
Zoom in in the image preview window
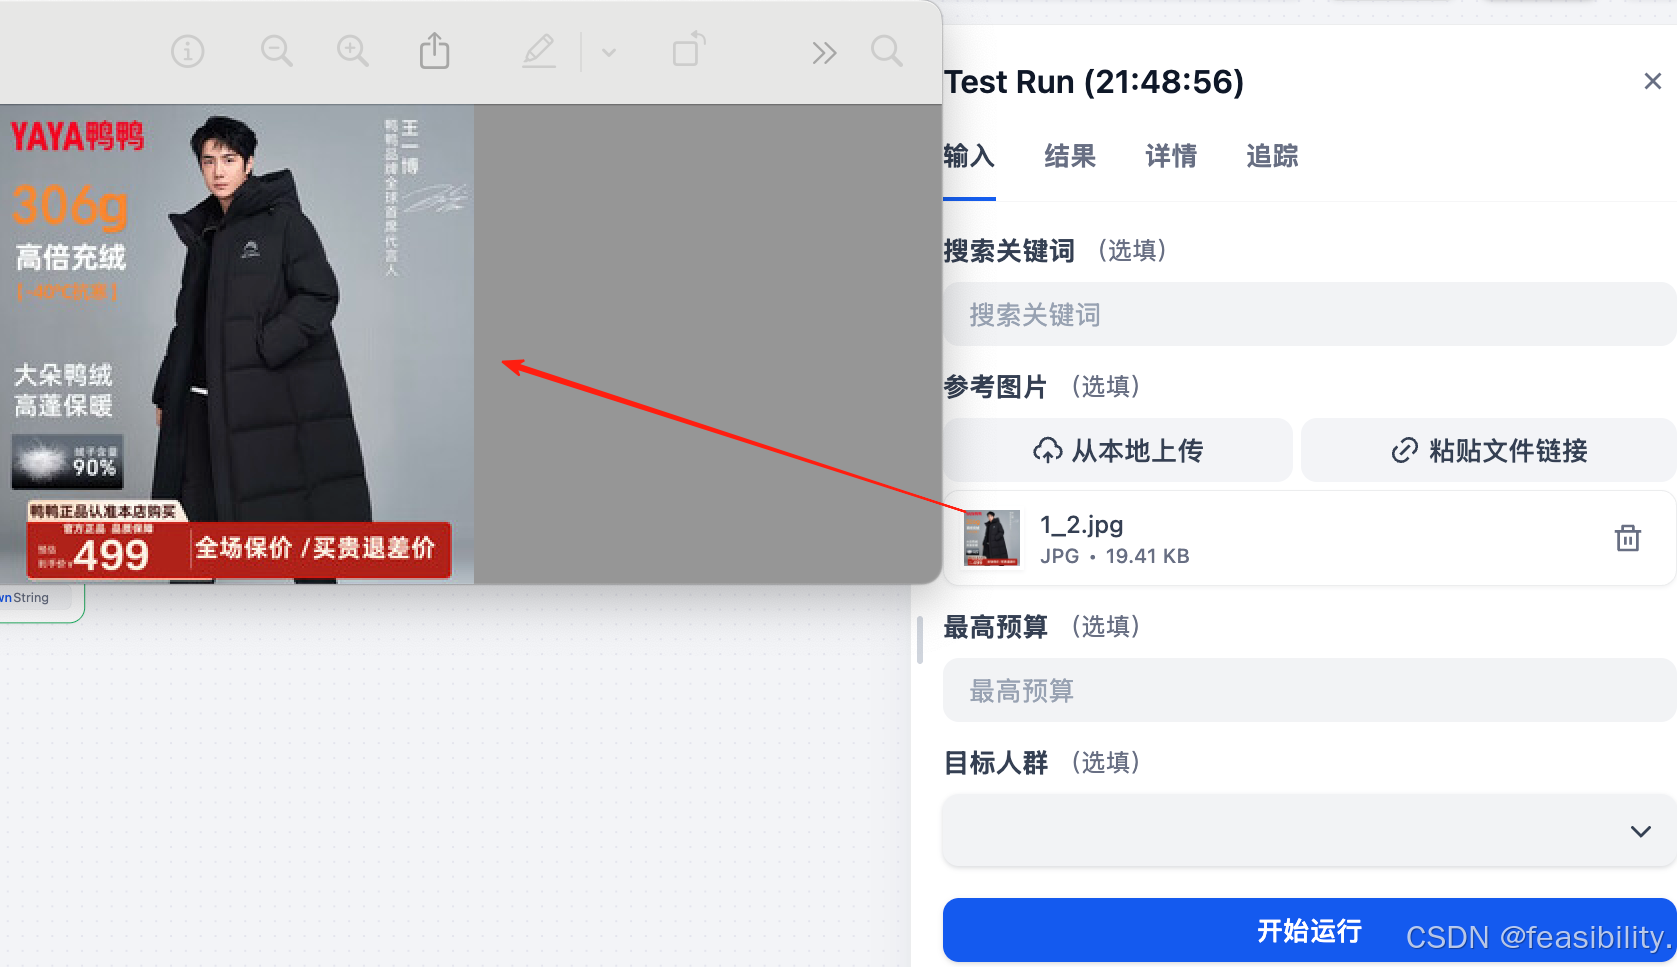(352, 51)
